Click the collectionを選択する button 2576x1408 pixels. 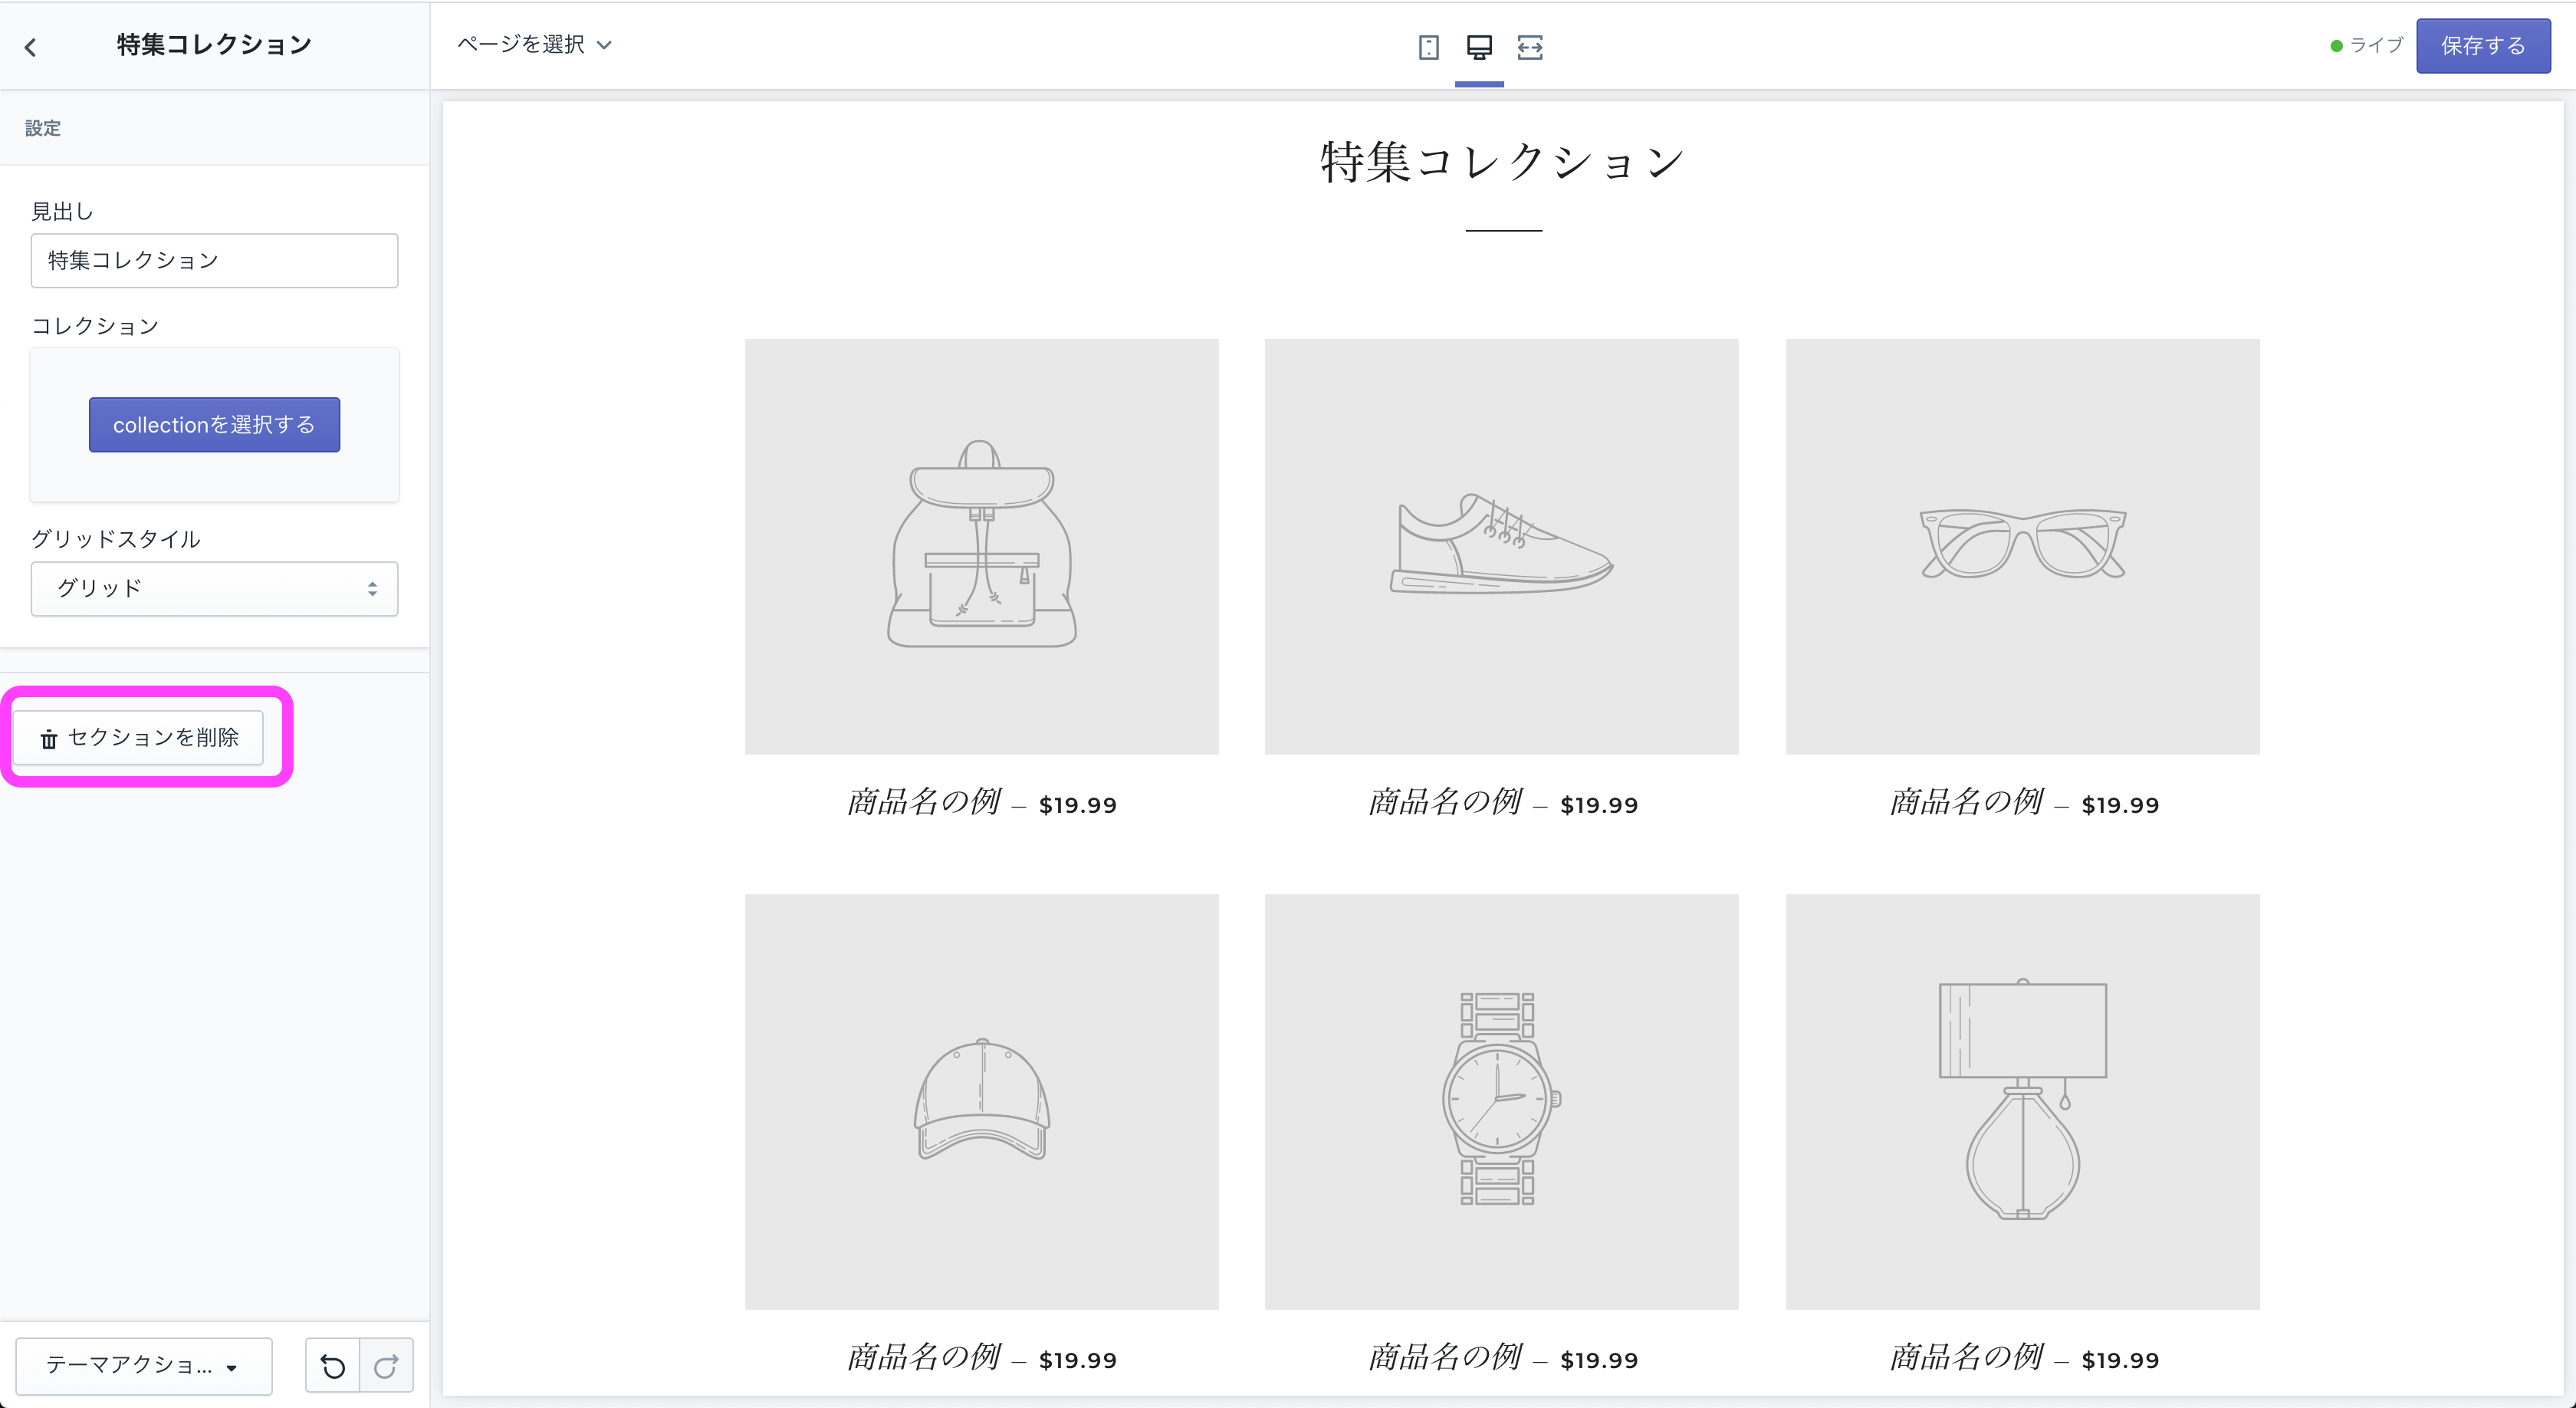[x=214, y=424]
